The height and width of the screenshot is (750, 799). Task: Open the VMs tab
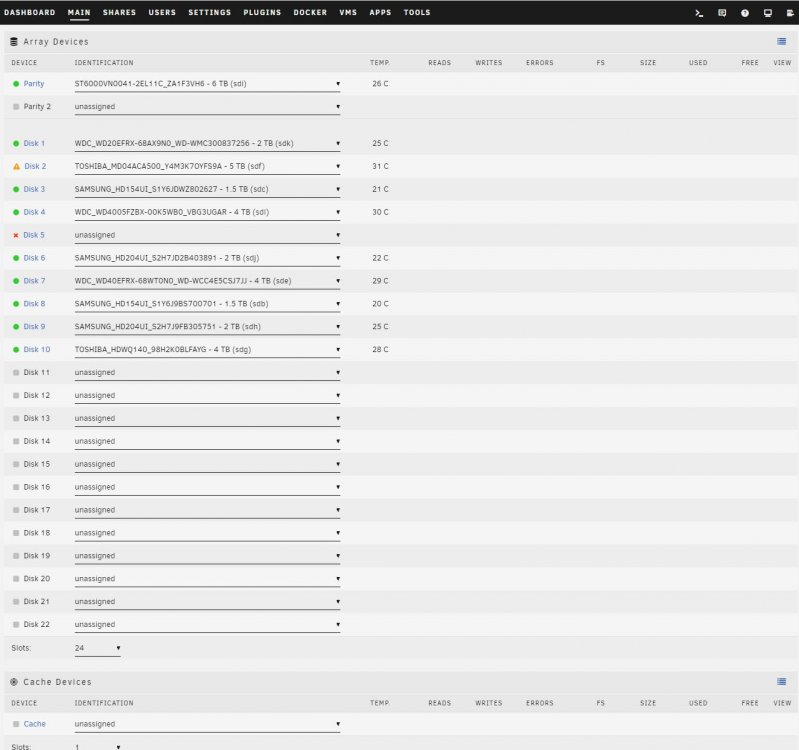click(x=348, y=12)
